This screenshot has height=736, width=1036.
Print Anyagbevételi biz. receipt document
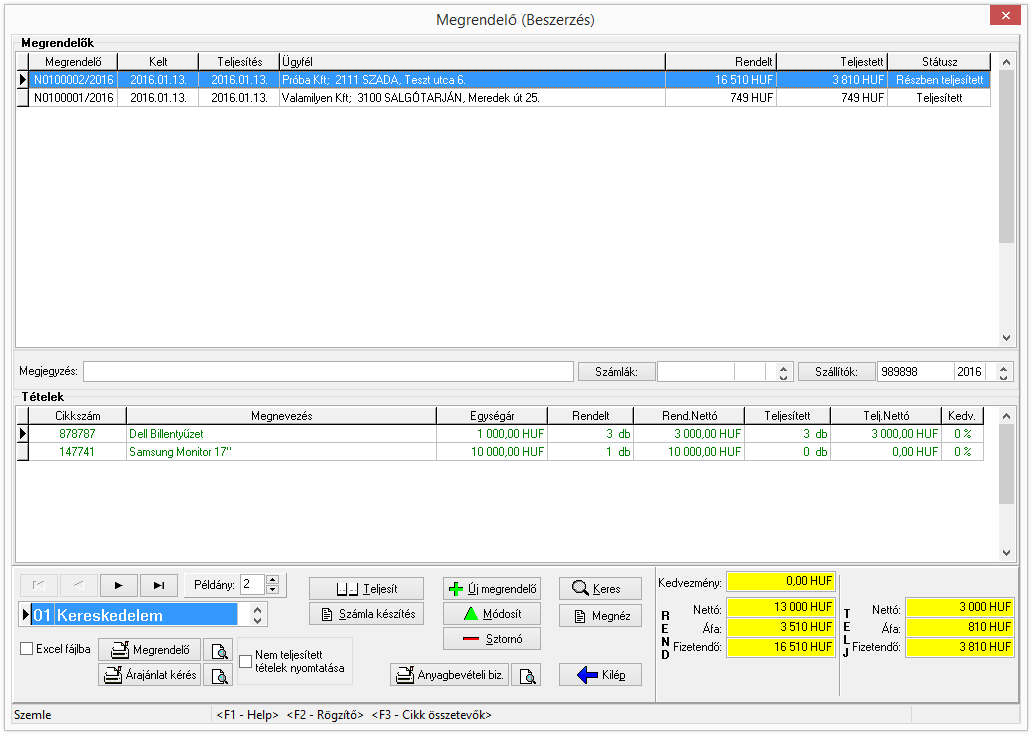click(450, 675)
